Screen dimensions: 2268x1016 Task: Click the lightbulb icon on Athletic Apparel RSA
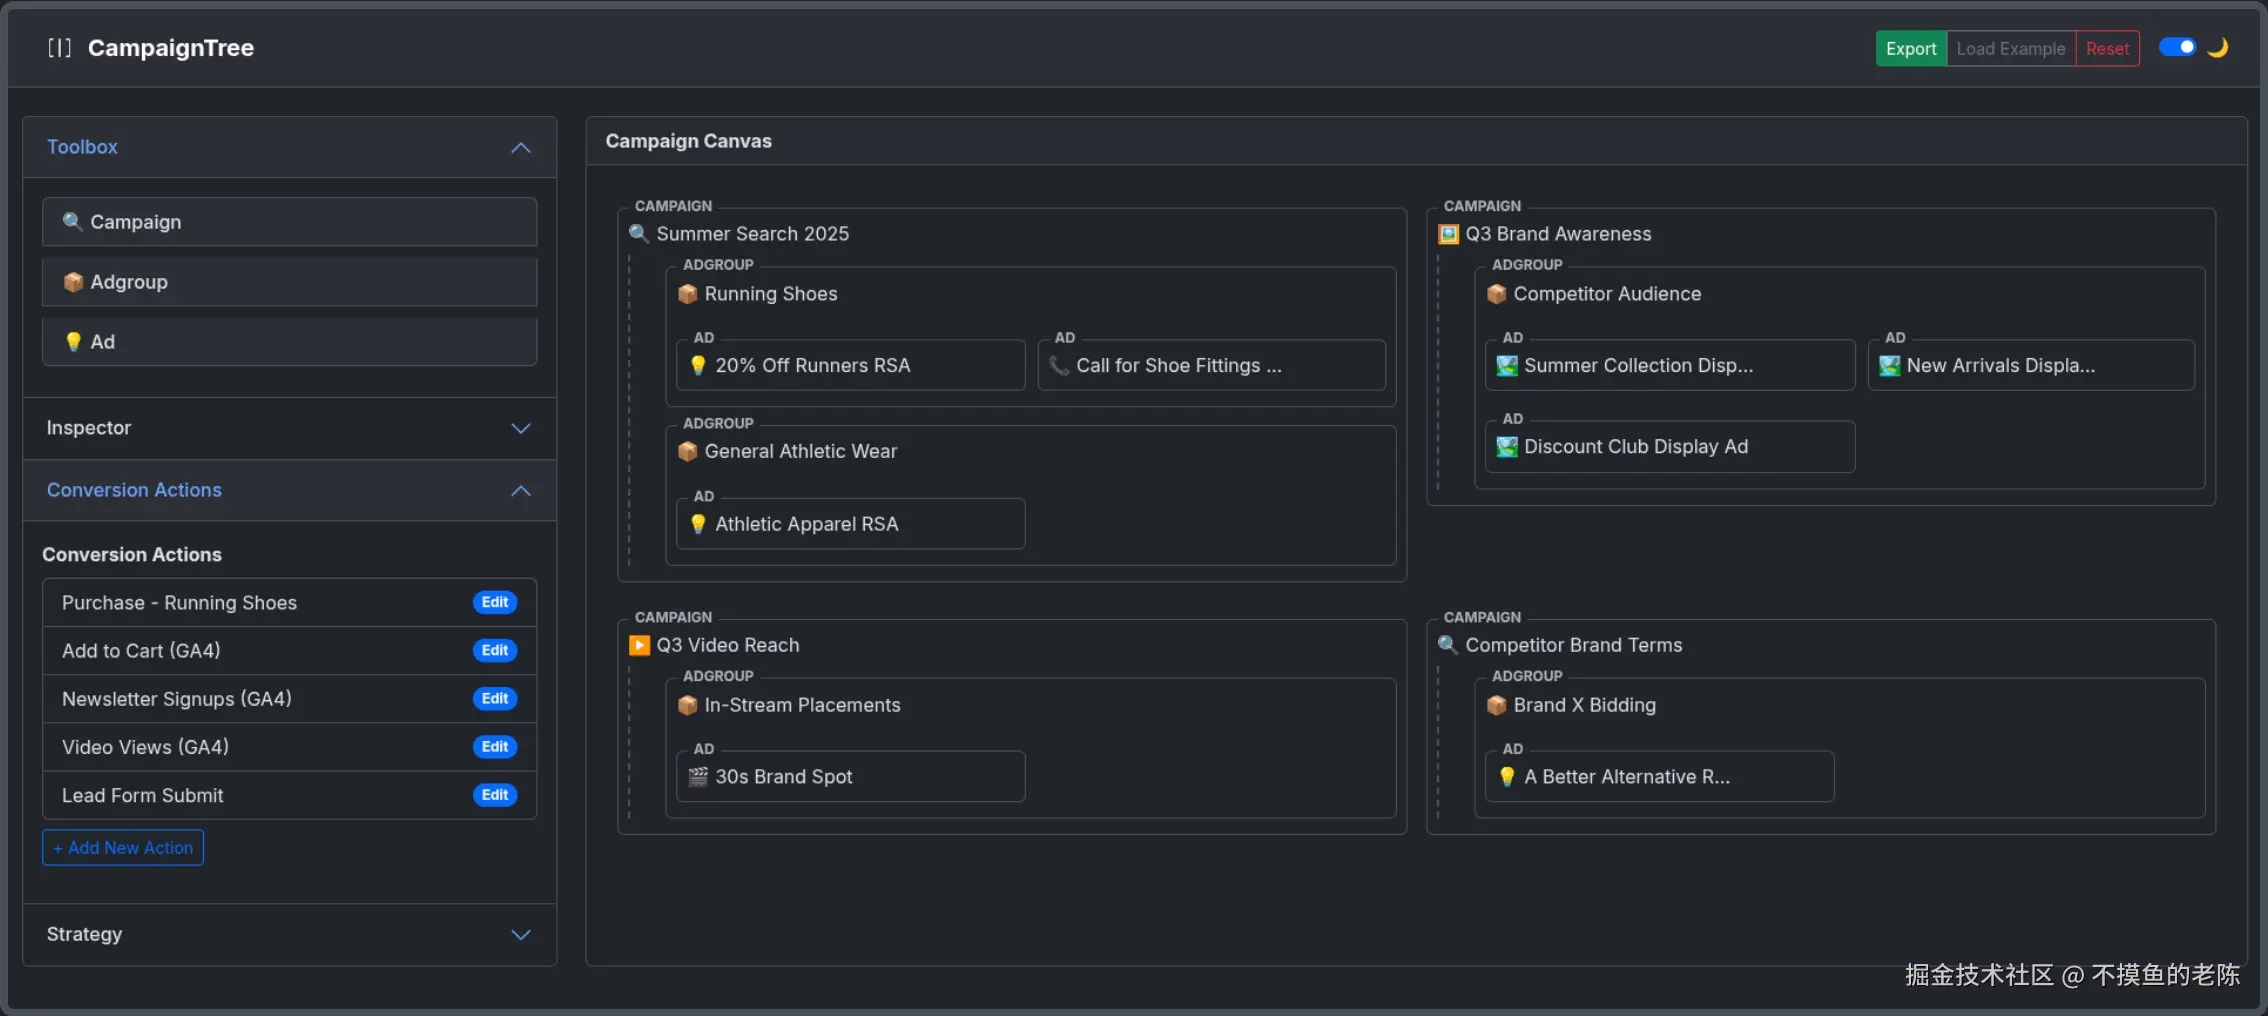pyautogui.click(x=698, y=524)
